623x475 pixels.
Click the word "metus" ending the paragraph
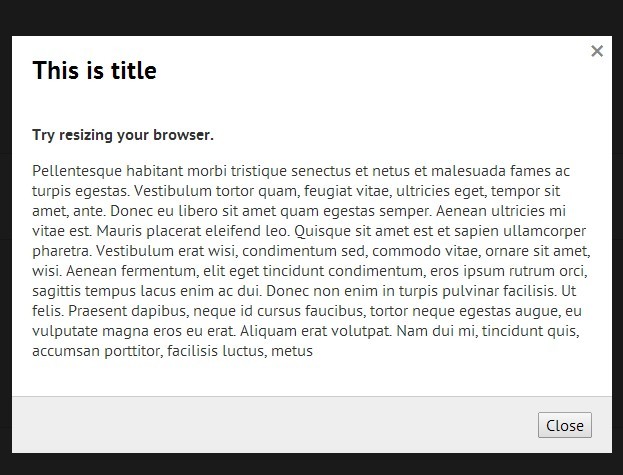292,351
